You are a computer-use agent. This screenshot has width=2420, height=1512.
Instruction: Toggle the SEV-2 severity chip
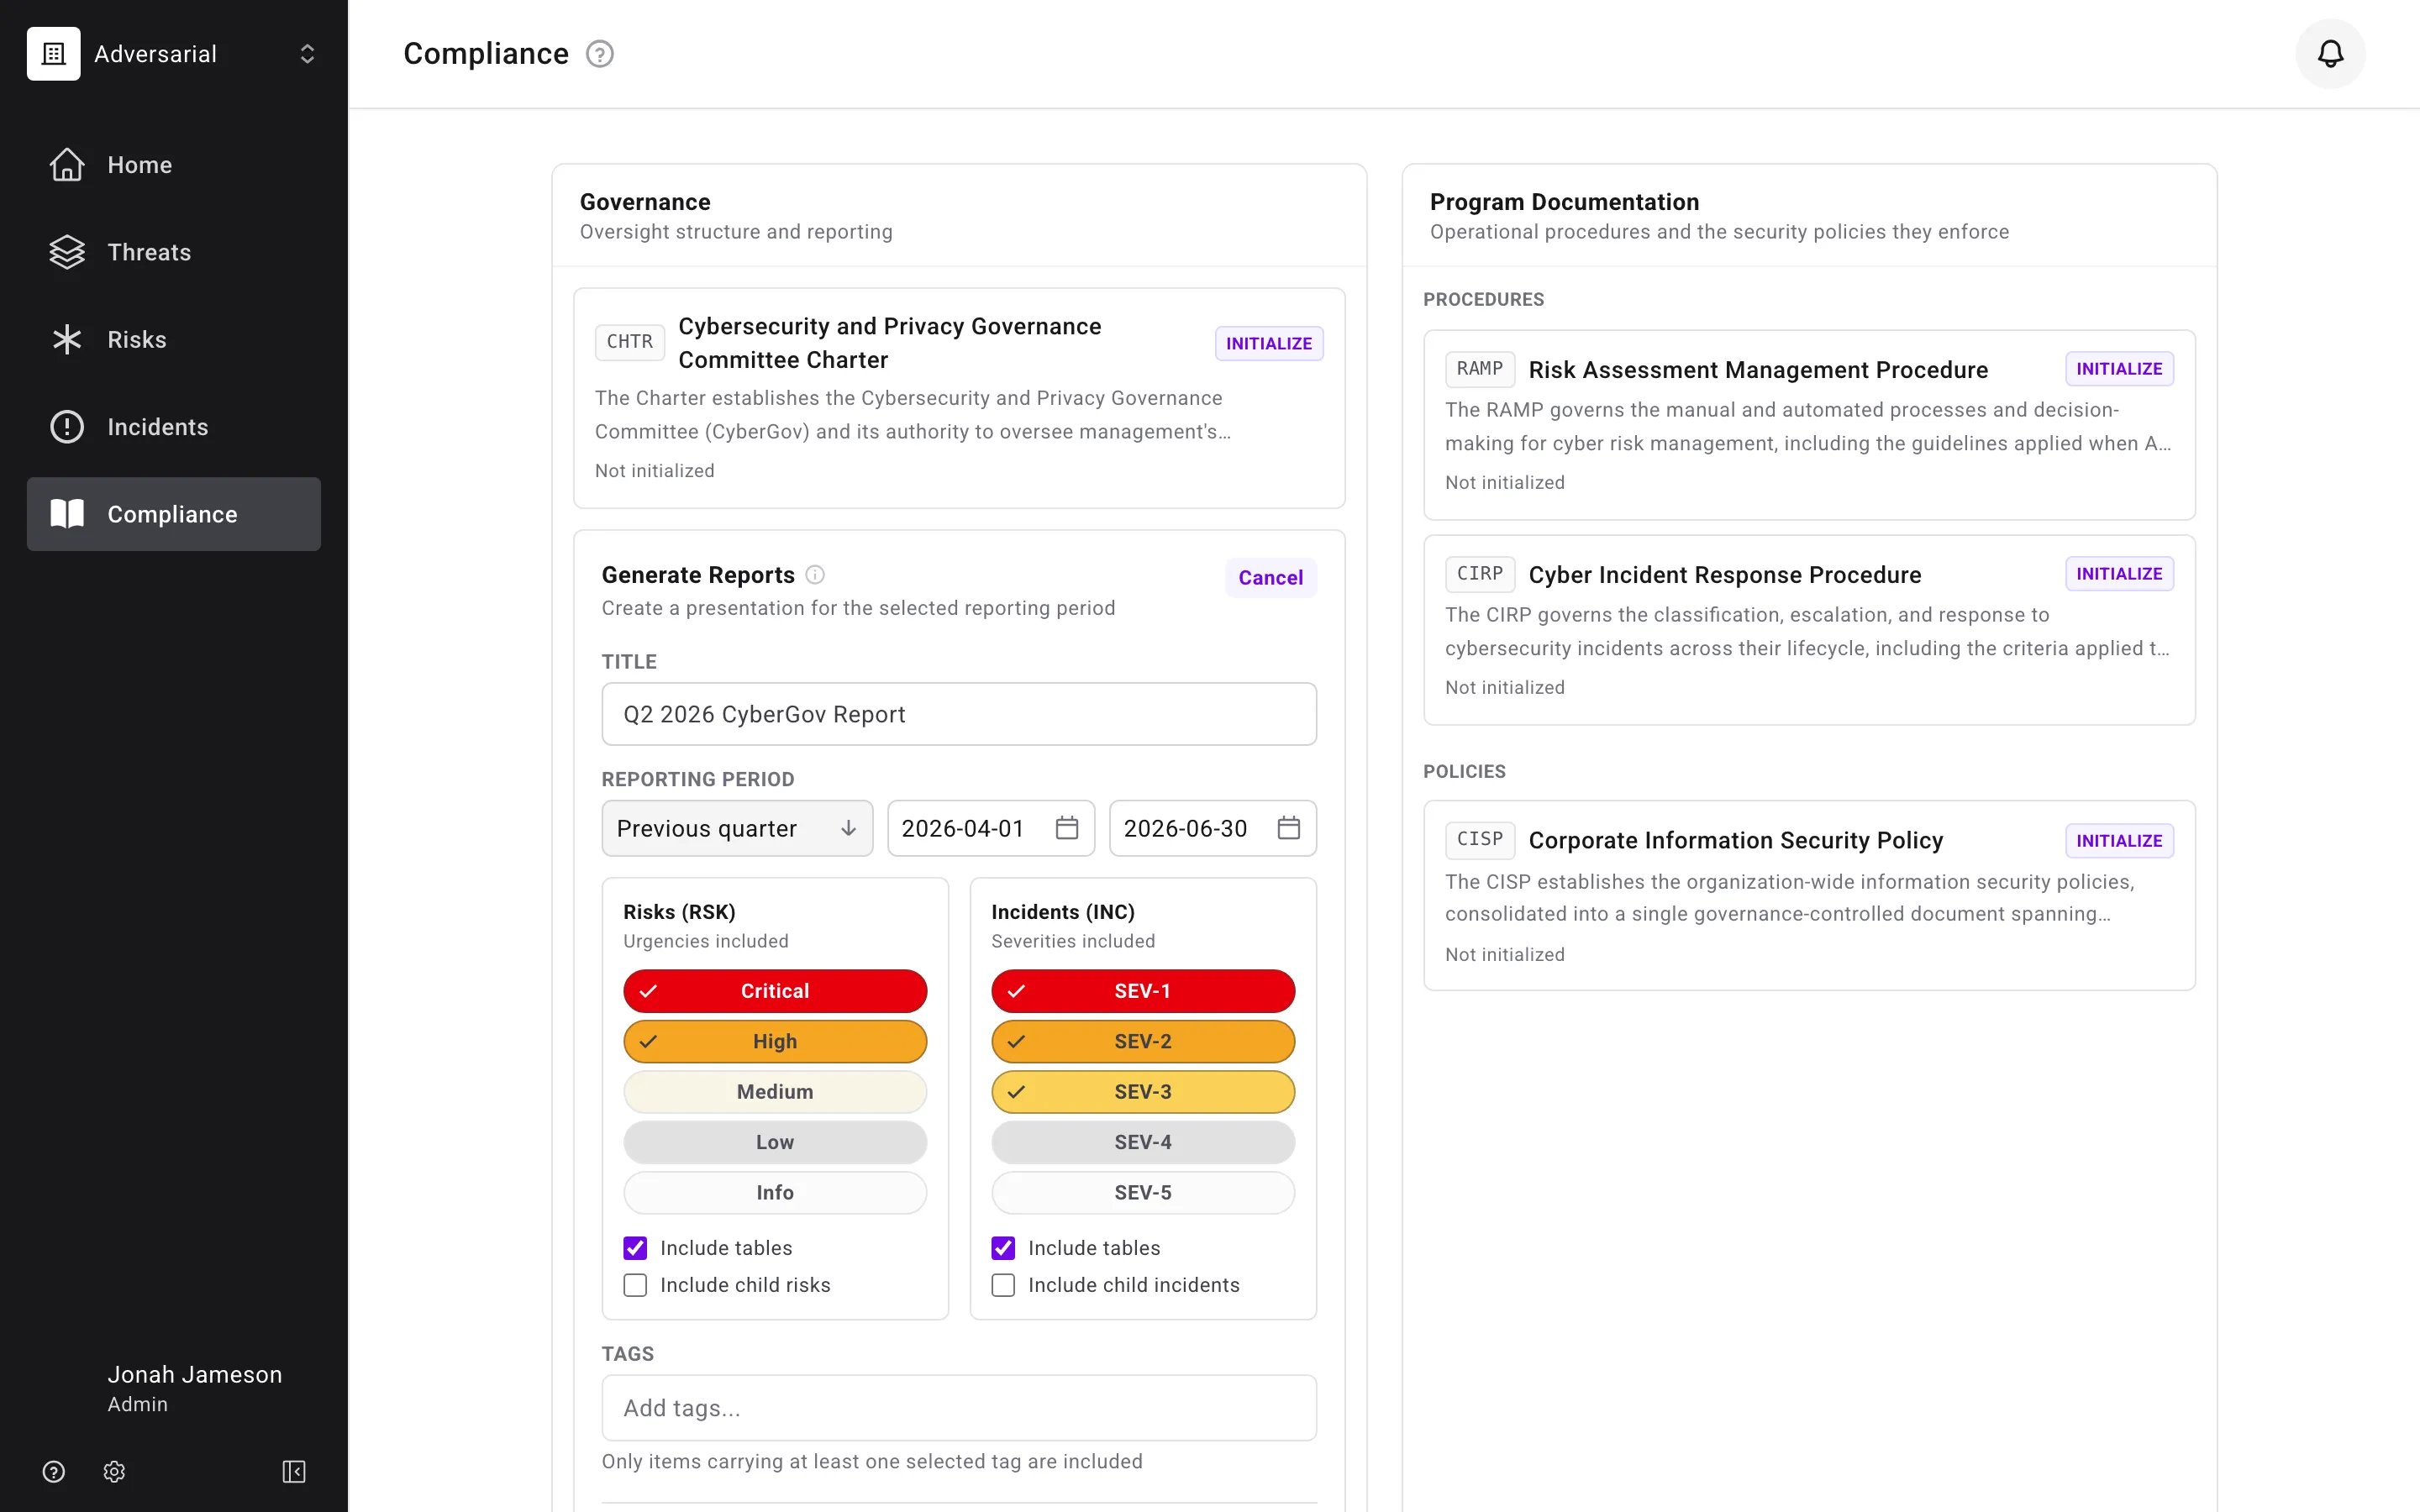1143,1041
